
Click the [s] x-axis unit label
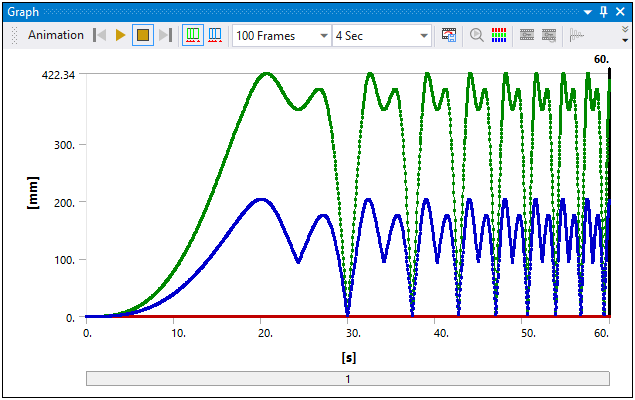(349, 357)
